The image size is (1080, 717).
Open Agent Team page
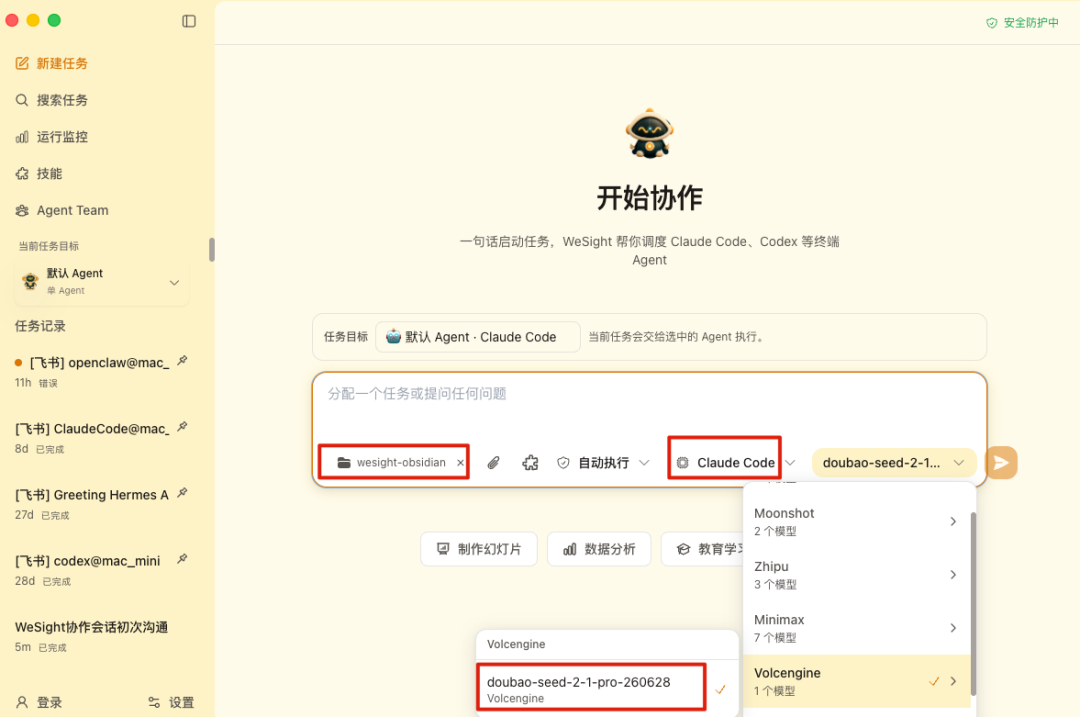(x=62, y=210)
